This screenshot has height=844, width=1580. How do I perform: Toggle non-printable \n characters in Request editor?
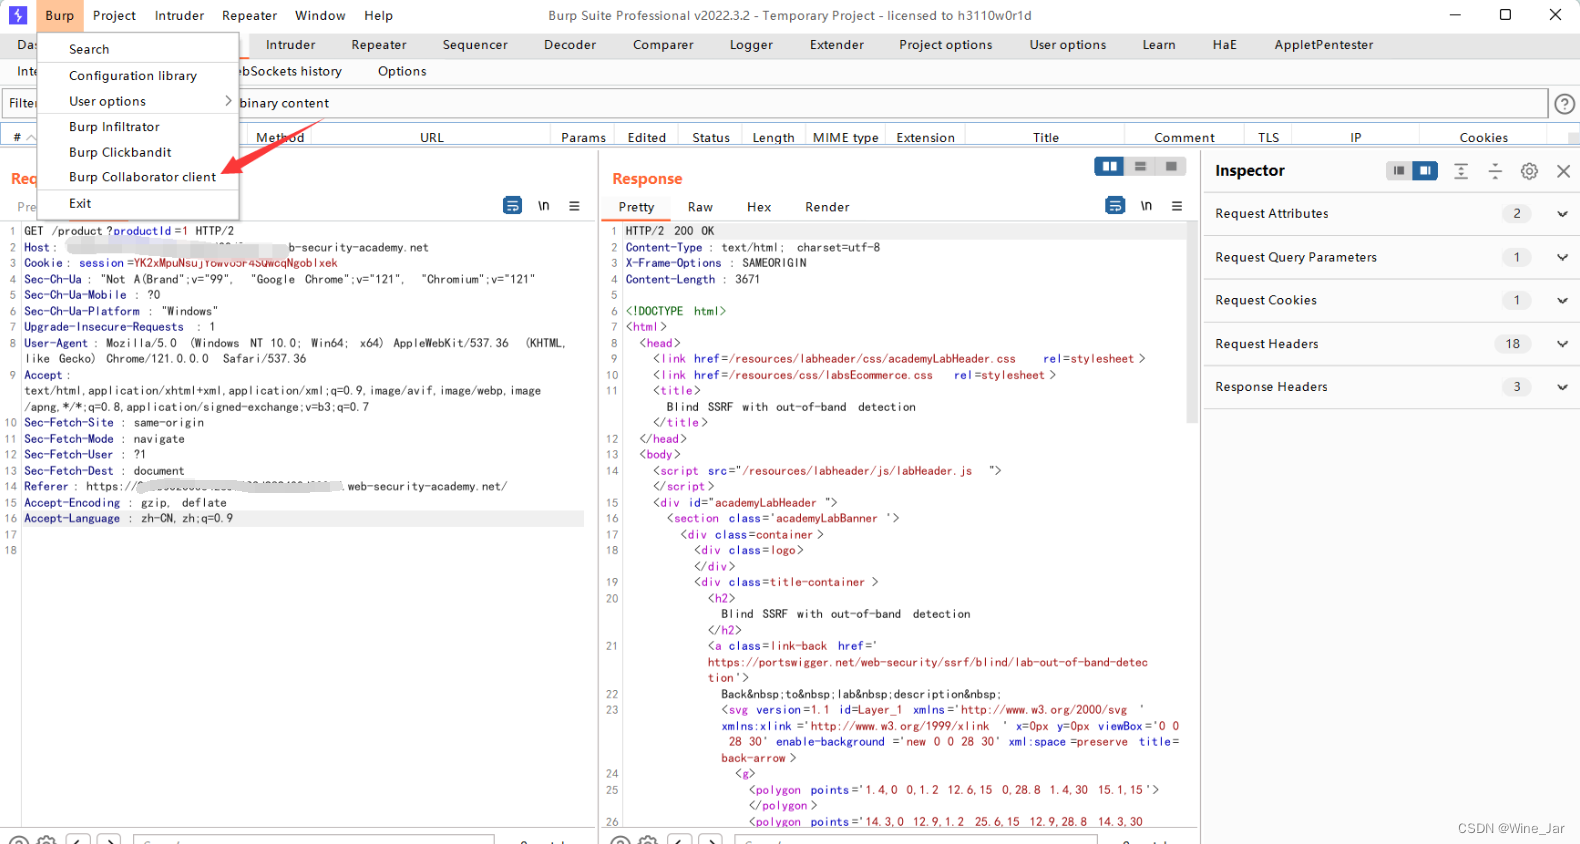pyautogui.click(x=544, y=205)
